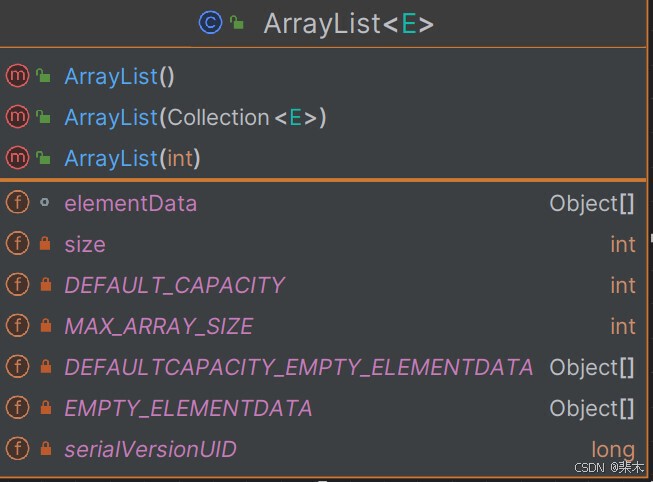
Task: Select the DEFAULT_CAPACITY field
Action: (x=174, y=286)
